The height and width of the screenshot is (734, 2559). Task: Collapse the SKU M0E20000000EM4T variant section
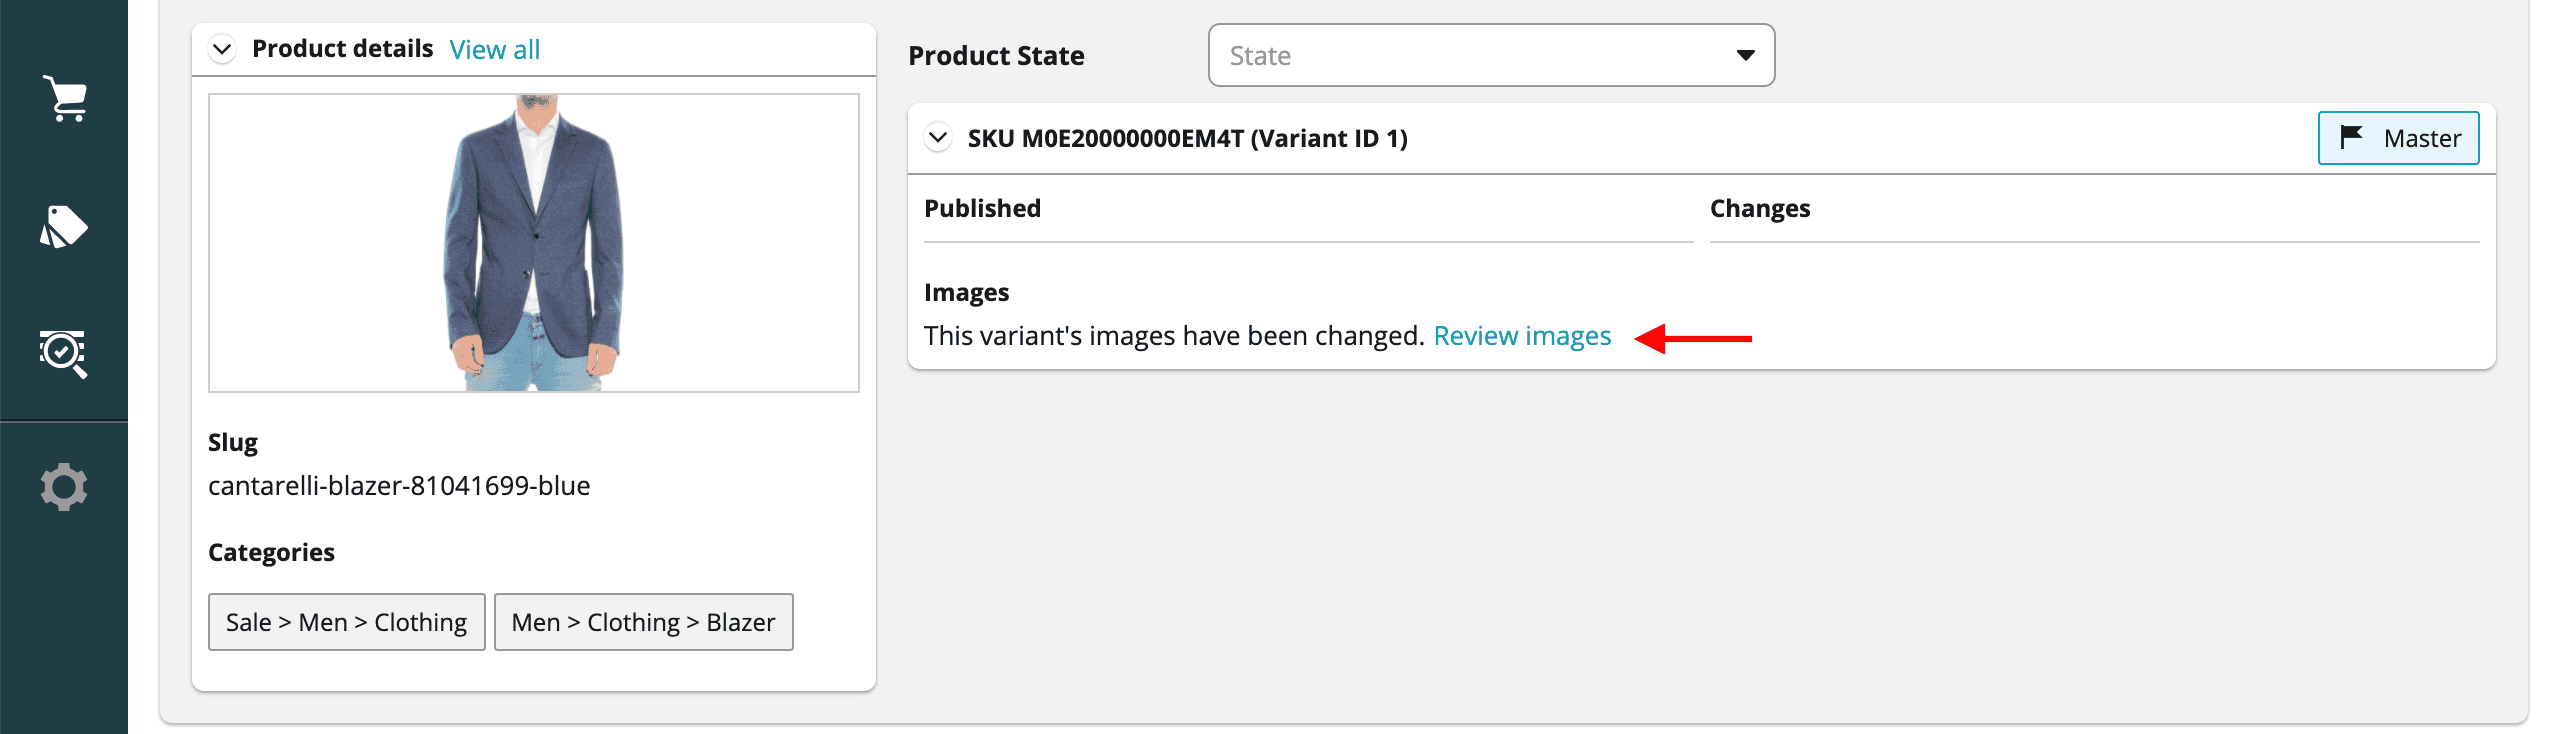pyautogui.click(x=938, y=138)
